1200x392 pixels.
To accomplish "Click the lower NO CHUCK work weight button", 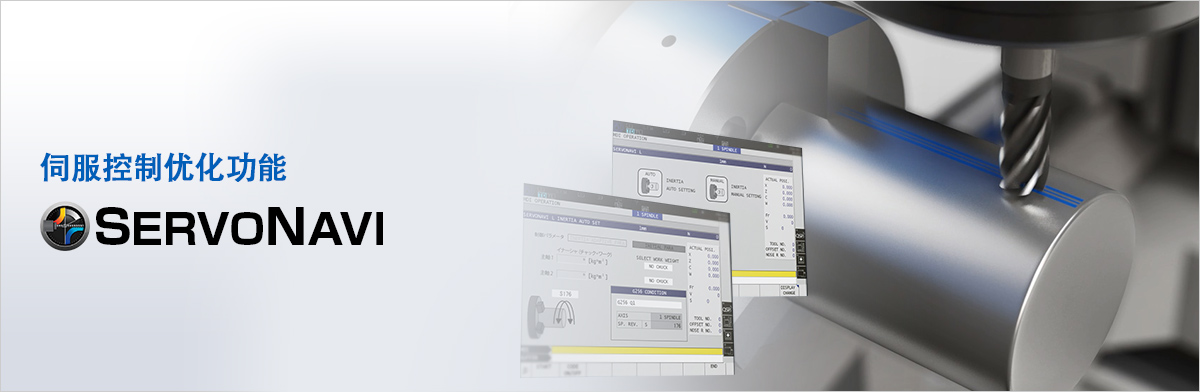I will point(659,281).
